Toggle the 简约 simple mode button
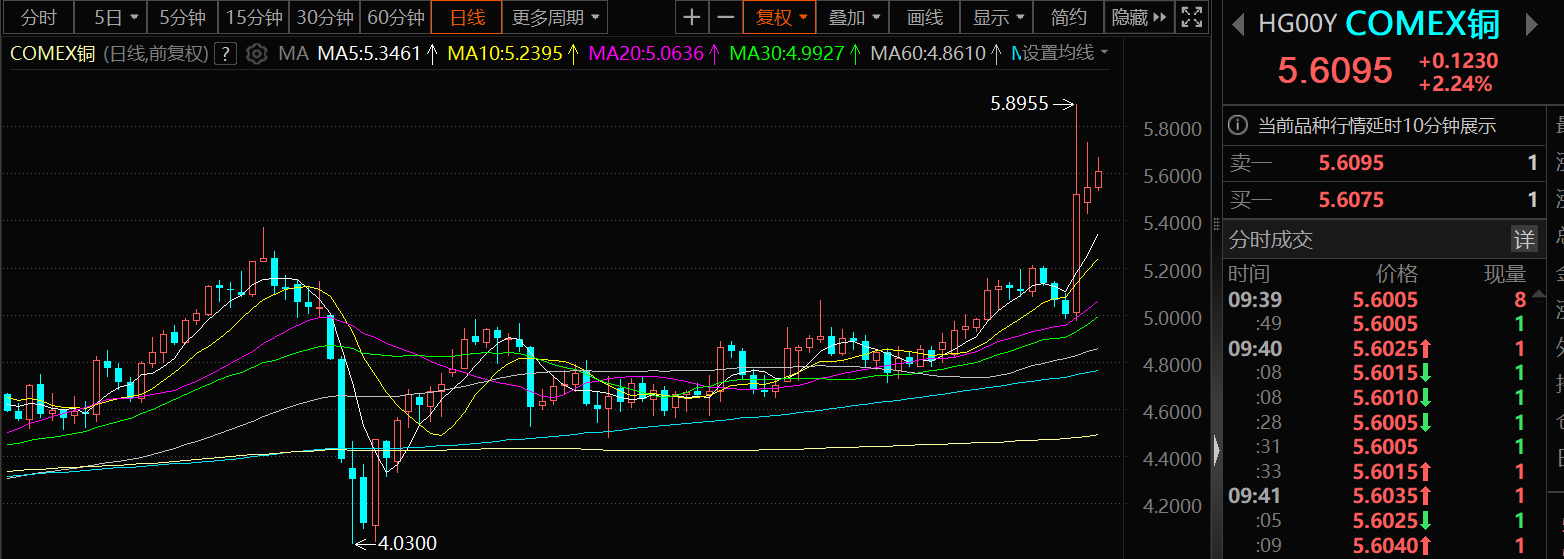 pyautogui.click(x=1069, y=17)
